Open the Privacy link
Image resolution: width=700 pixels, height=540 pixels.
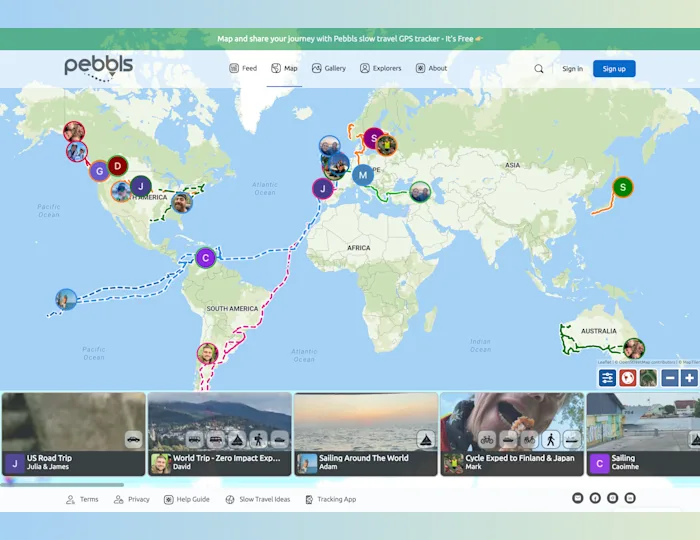(x=132, y=499)
